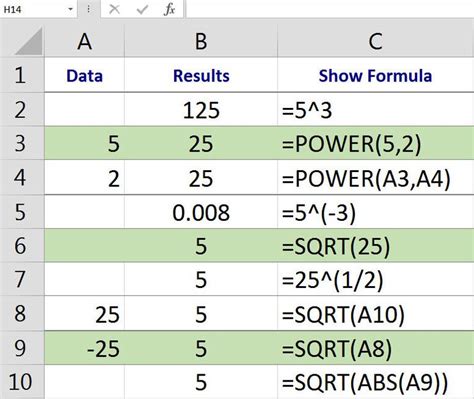Click the Insert Function fx icon

169,9
